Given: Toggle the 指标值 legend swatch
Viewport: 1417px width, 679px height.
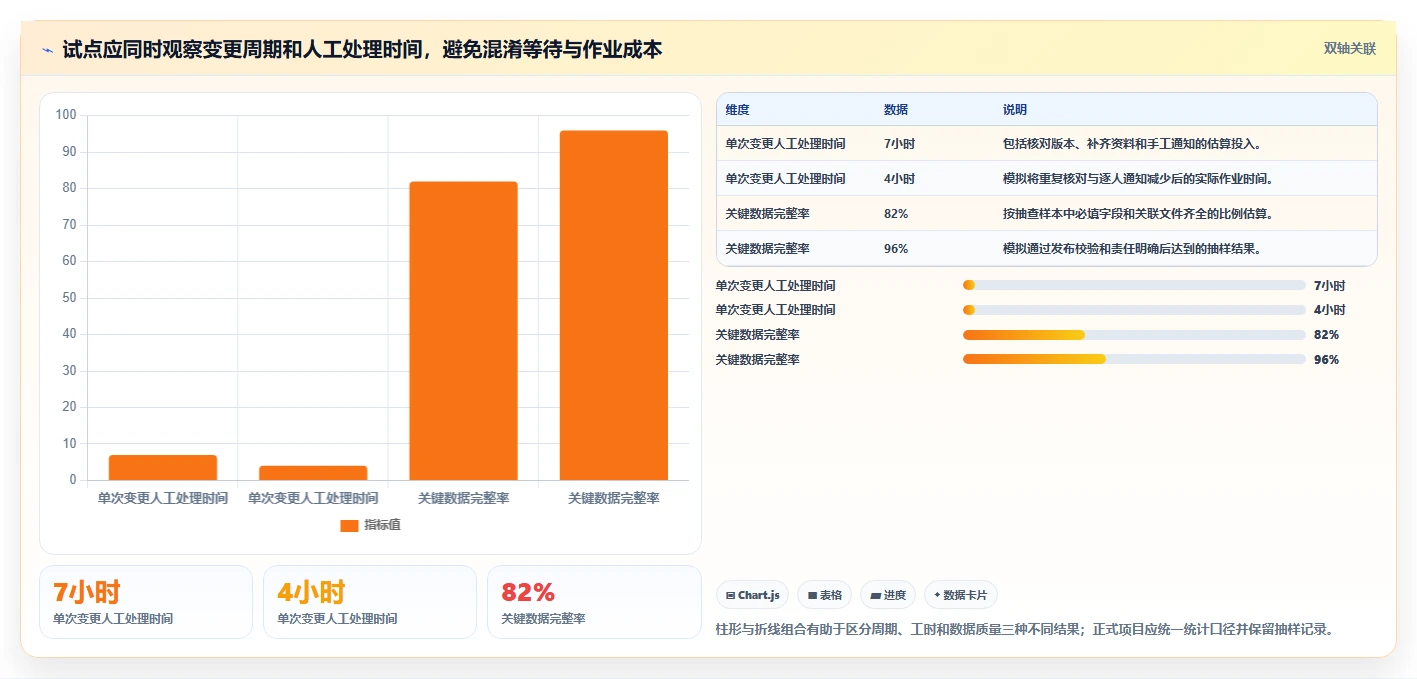Looking at the screenshot, I should 349,526.
